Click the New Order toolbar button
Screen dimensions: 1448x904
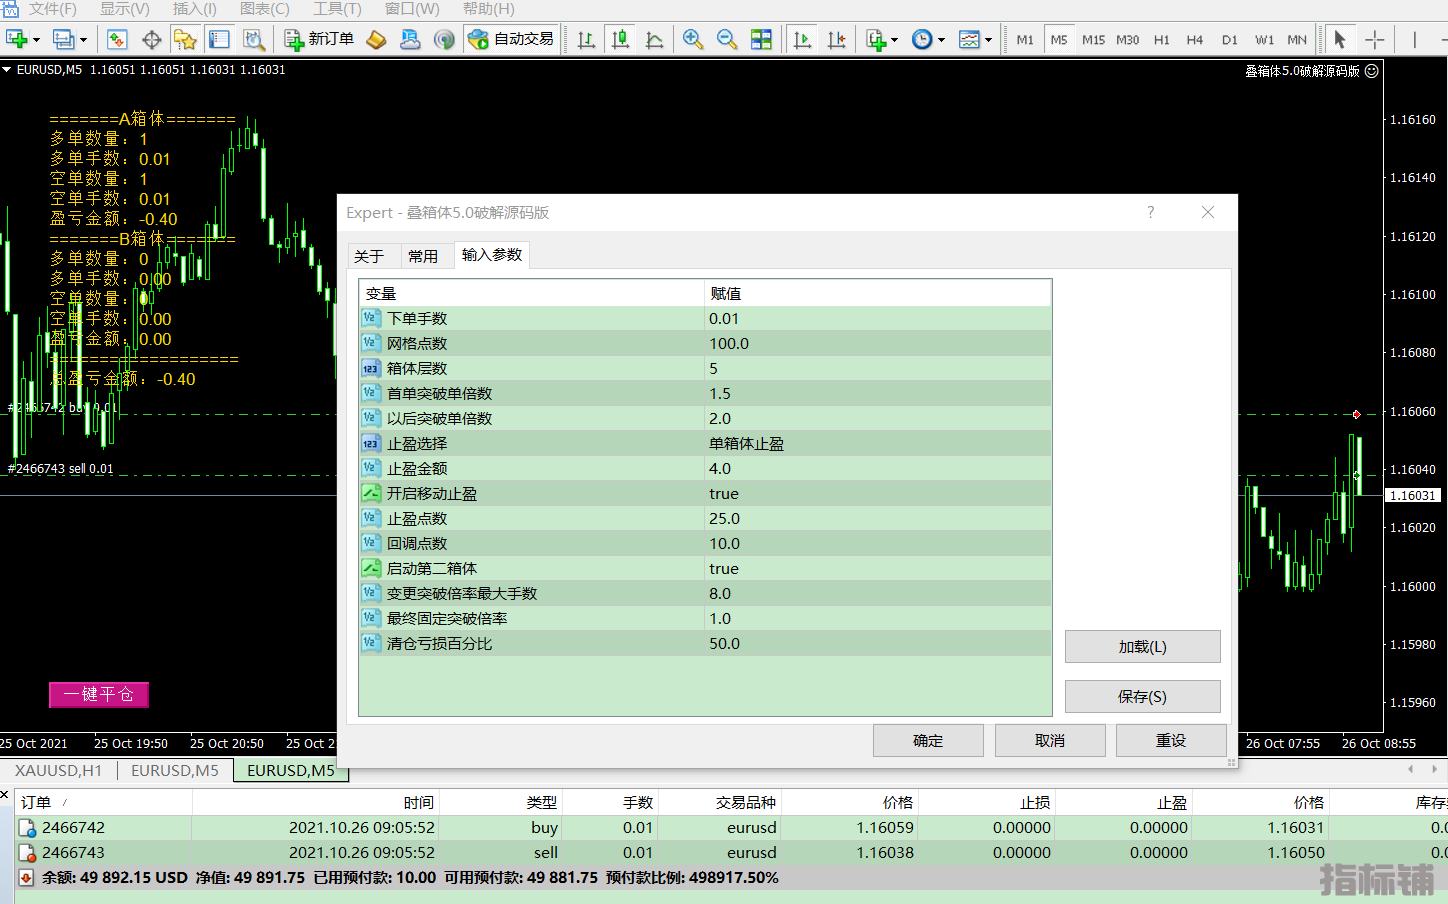click(x=320, y=39)
